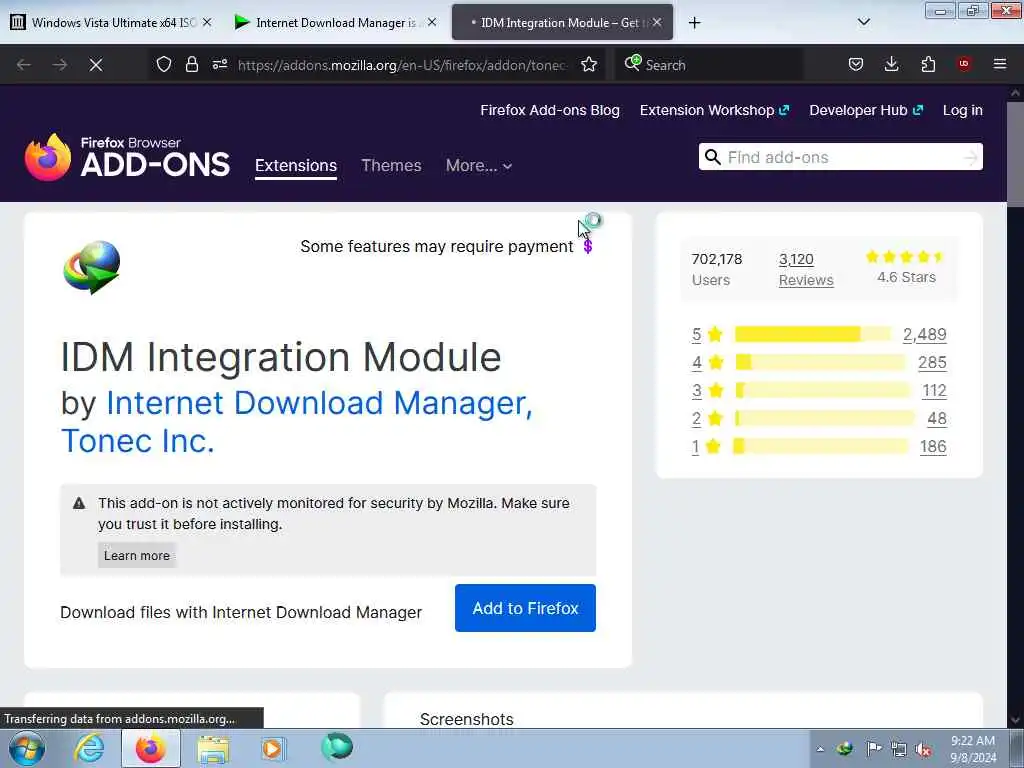Show the 285 four-star reviews
The height and width of the screenshot is (768, 1024).
(932, 362)
